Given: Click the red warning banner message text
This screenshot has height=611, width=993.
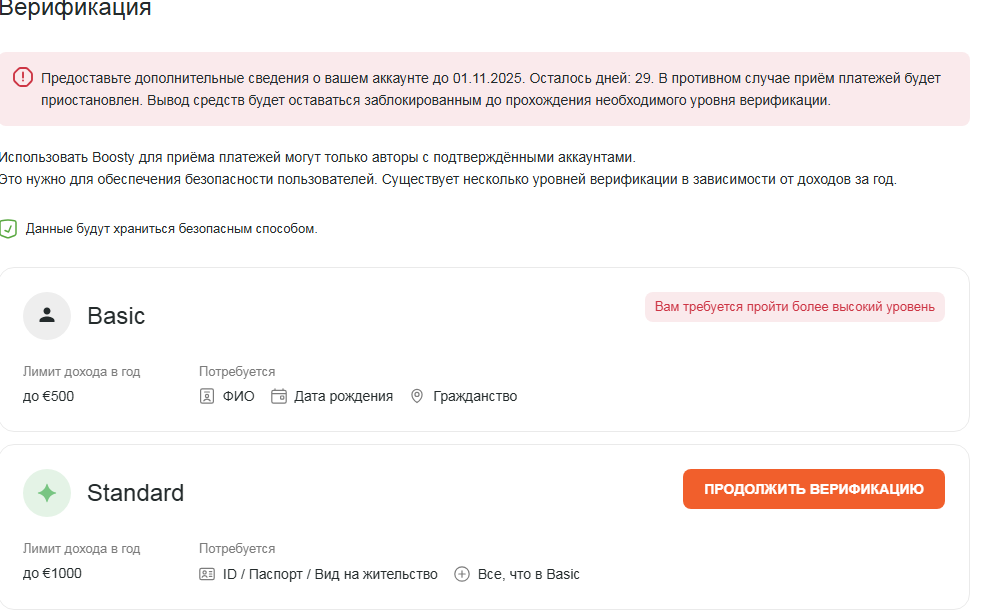Looking at the screenshot, I should tap(490, 89).
